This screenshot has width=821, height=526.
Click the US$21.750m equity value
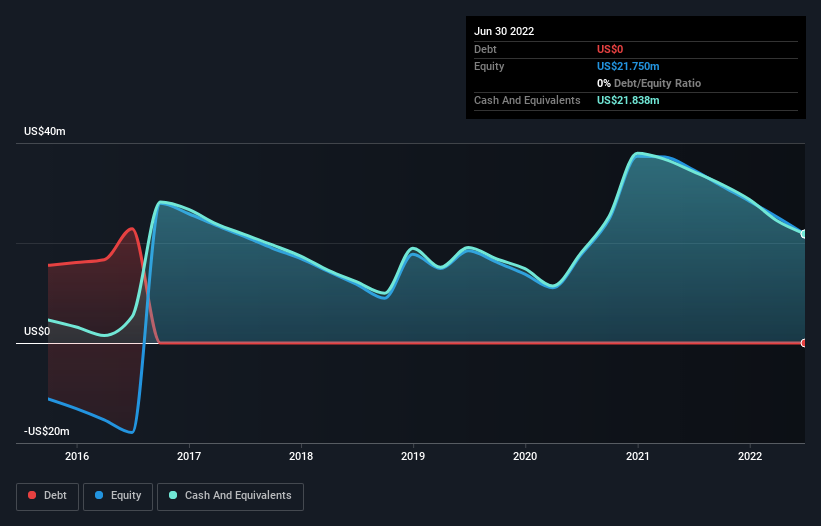(628, 66)
